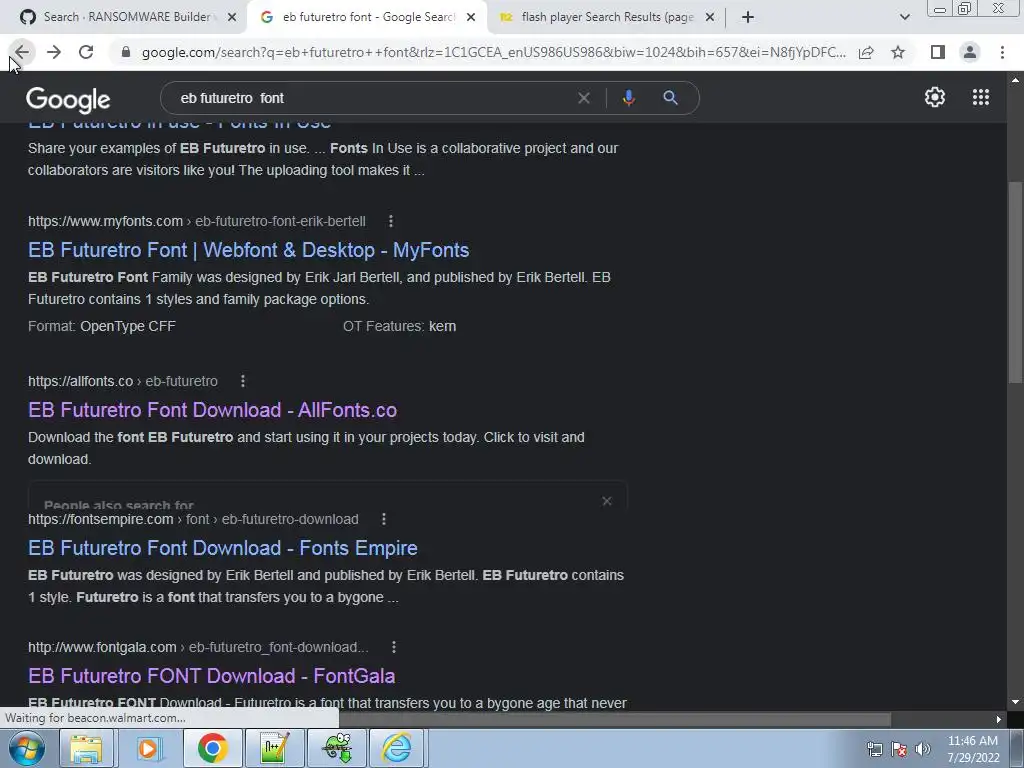Open Internet Explorer from taskbar
1024x768 pixels.
[x=397, y=748]
